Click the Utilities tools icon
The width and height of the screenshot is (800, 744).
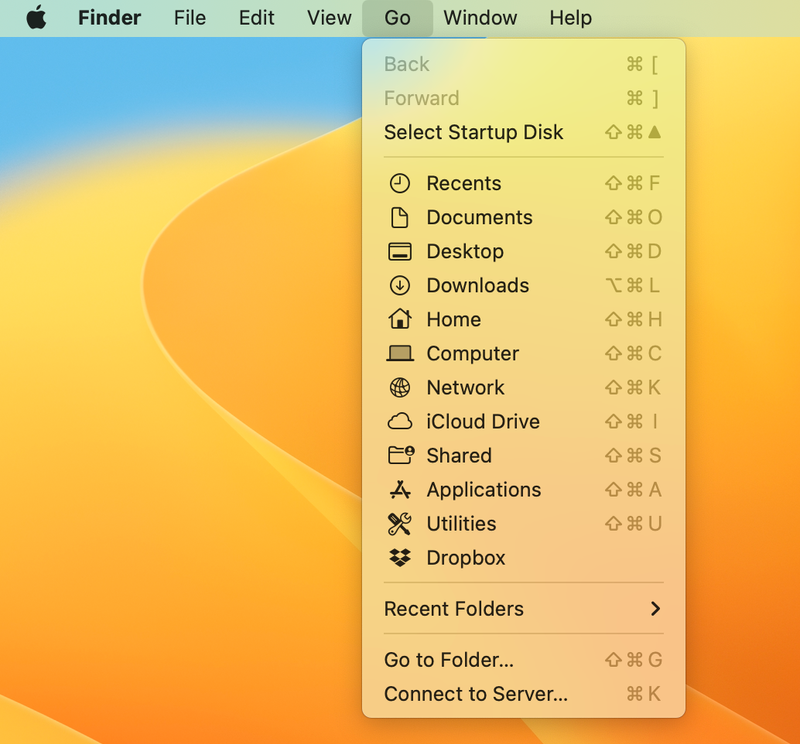[400, 523]
